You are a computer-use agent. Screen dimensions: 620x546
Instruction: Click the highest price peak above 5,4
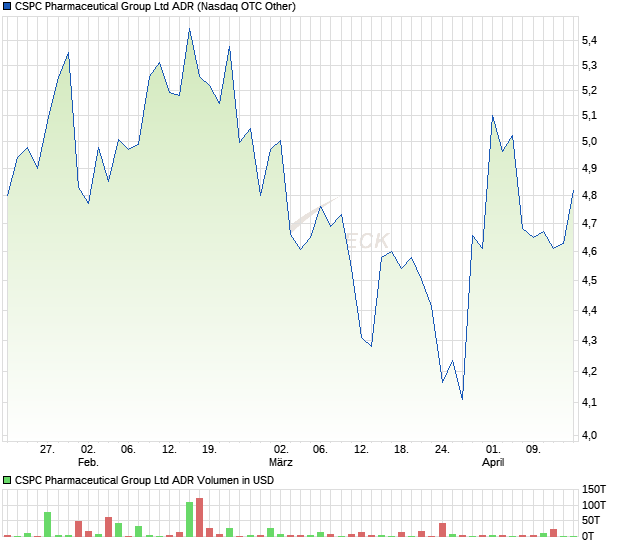click(x=189, y=29)
